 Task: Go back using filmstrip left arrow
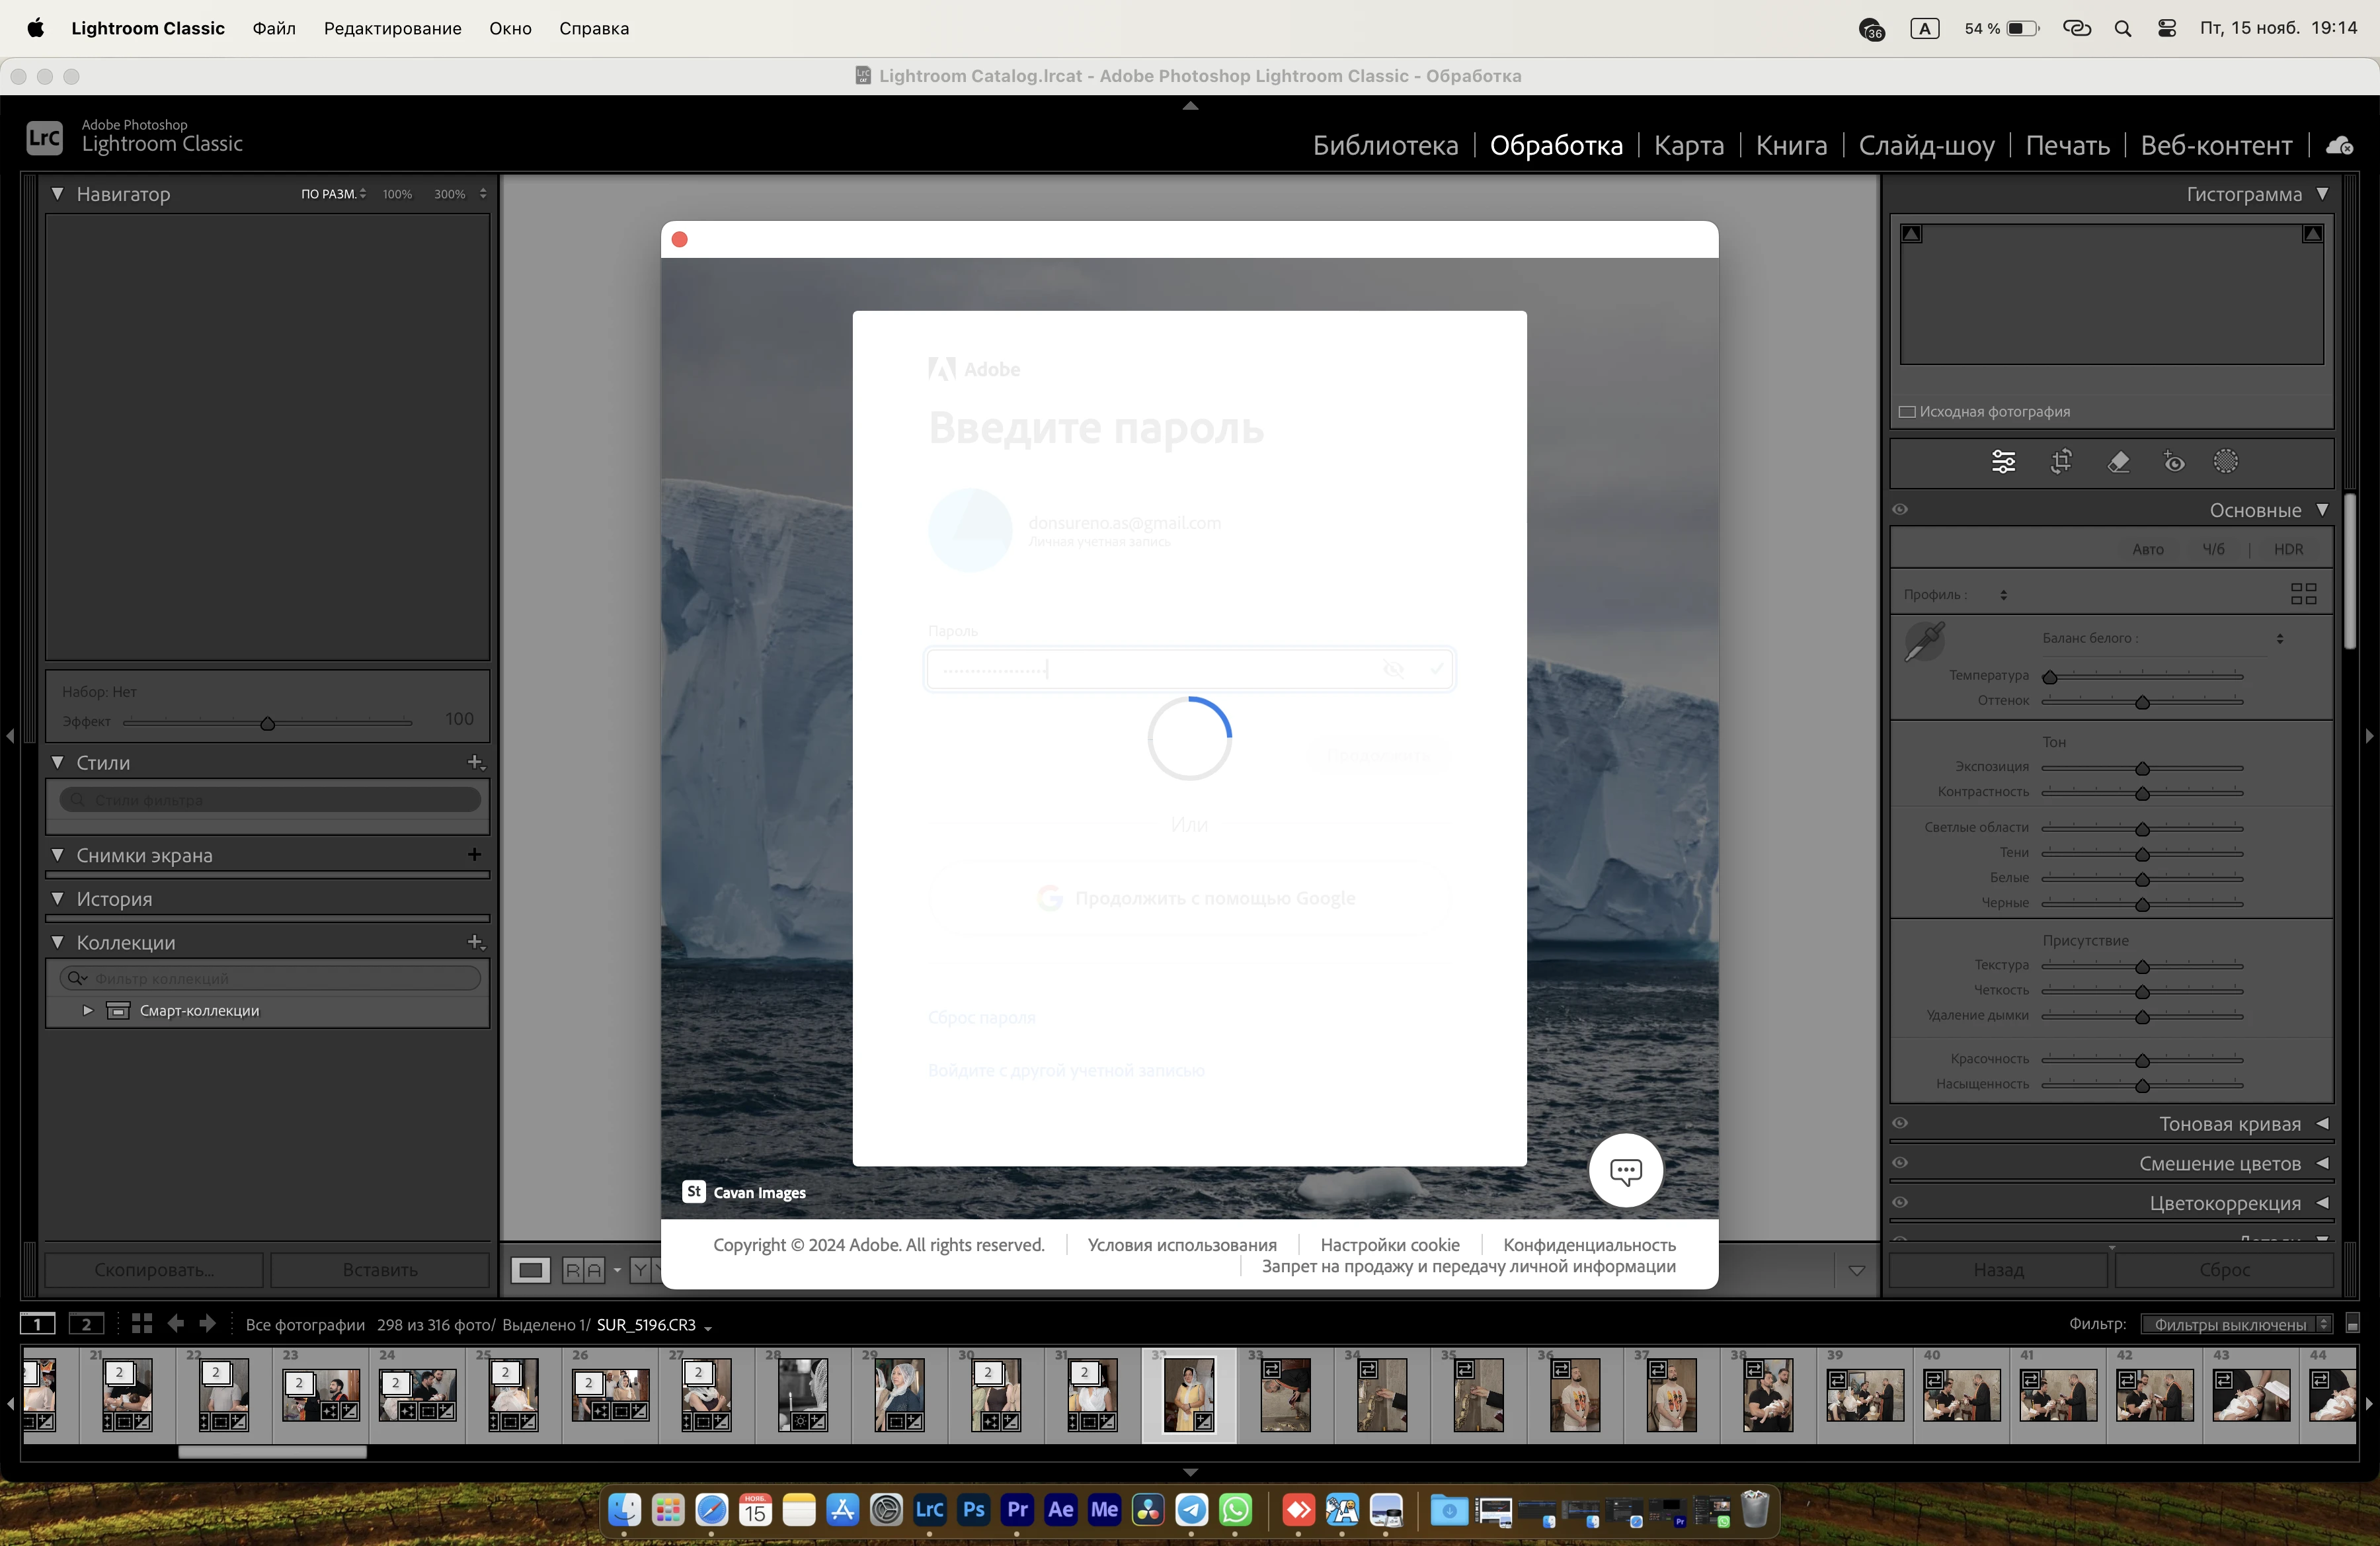pos(175,1324)
